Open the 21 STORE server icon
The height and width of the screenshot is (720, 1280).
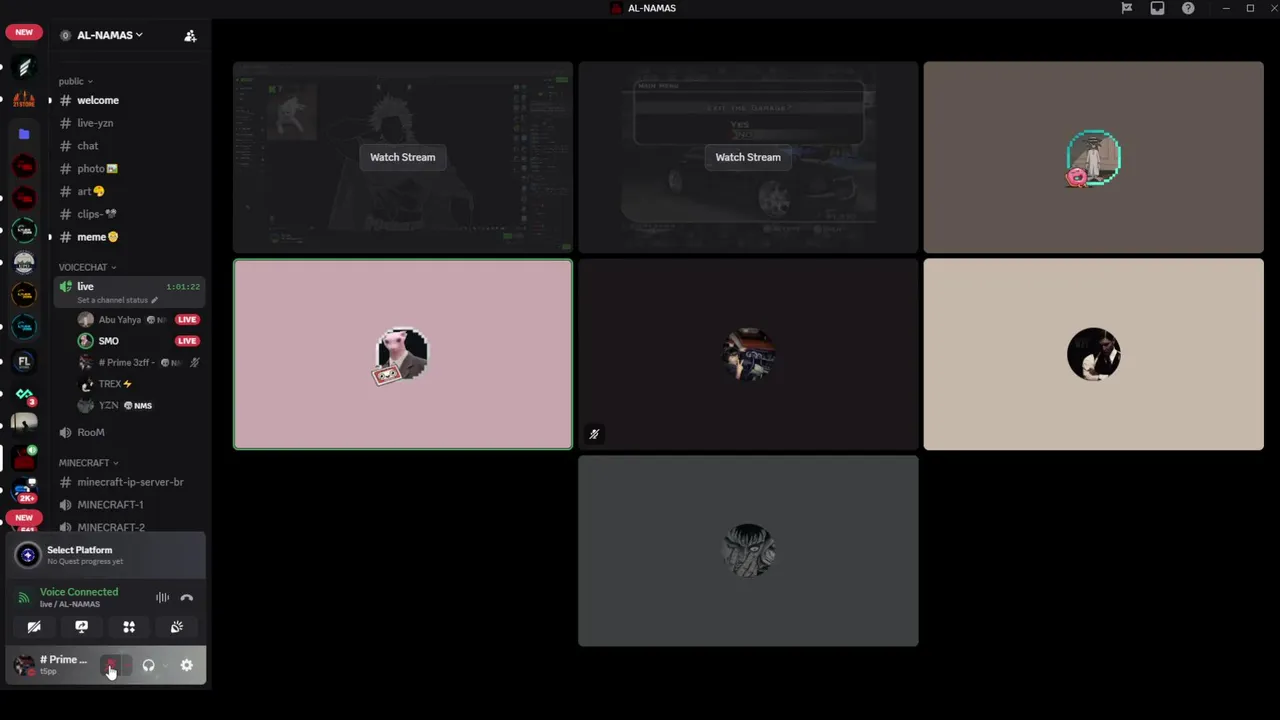point(24,100)
